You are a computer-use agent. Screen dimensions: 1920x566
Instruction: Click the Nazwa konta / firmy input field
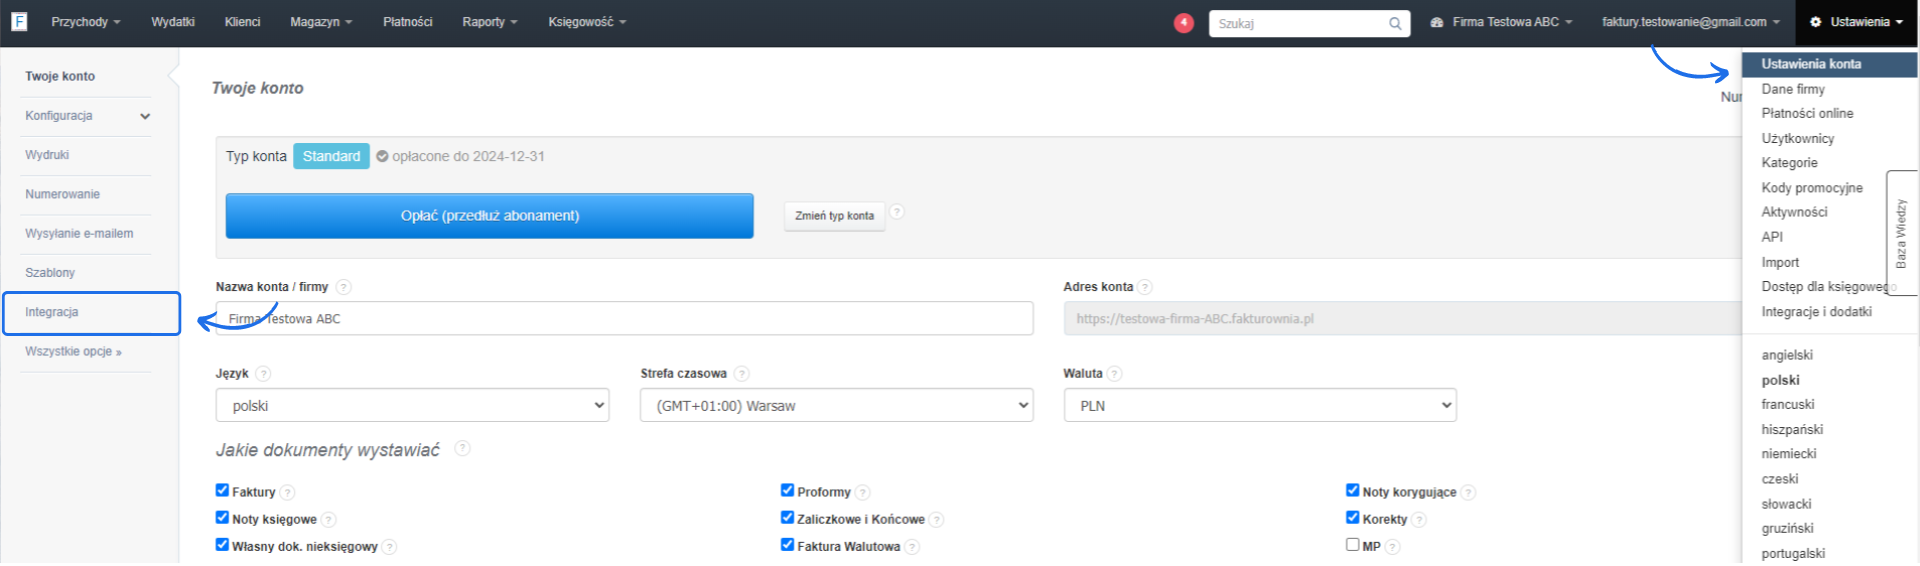pyautogui.click(x=624, y=319)
